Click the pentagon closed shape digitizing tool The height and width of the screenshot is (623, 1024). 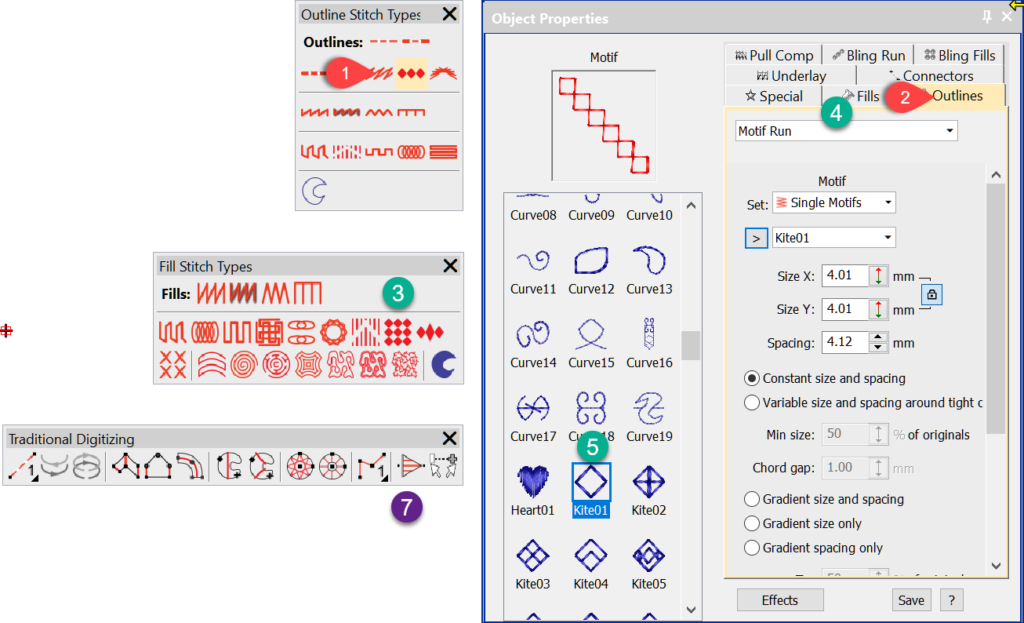point(158,466)
